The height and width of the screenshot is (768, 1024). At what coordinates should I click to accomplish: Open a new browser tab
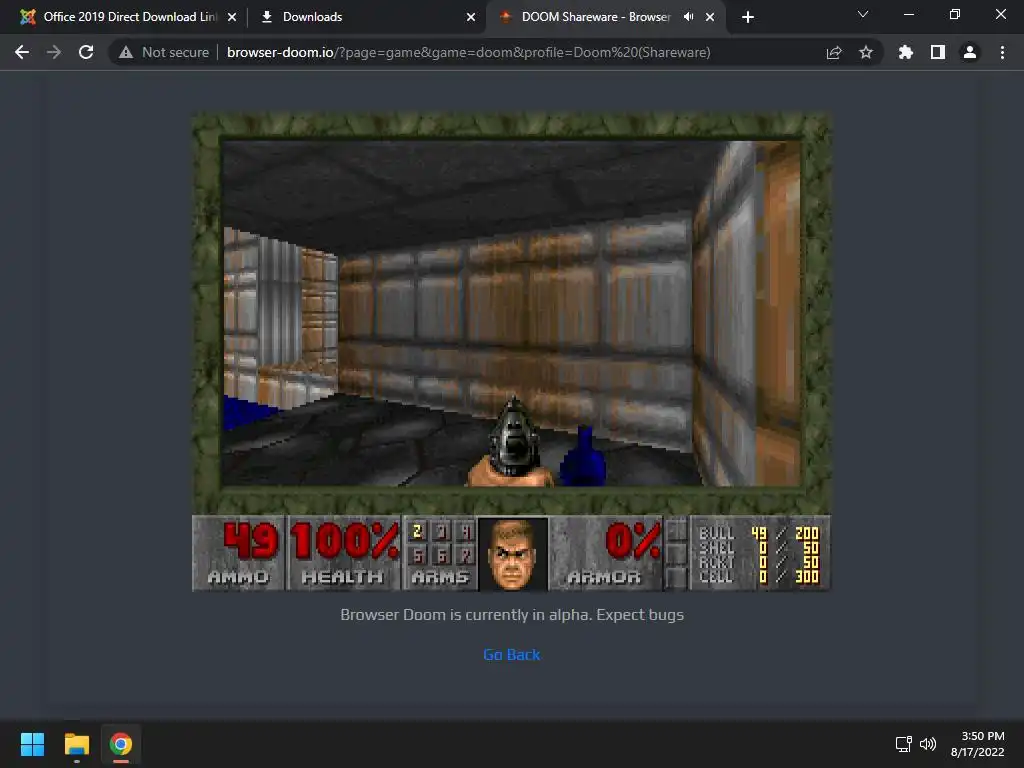[x=748, y=17]
